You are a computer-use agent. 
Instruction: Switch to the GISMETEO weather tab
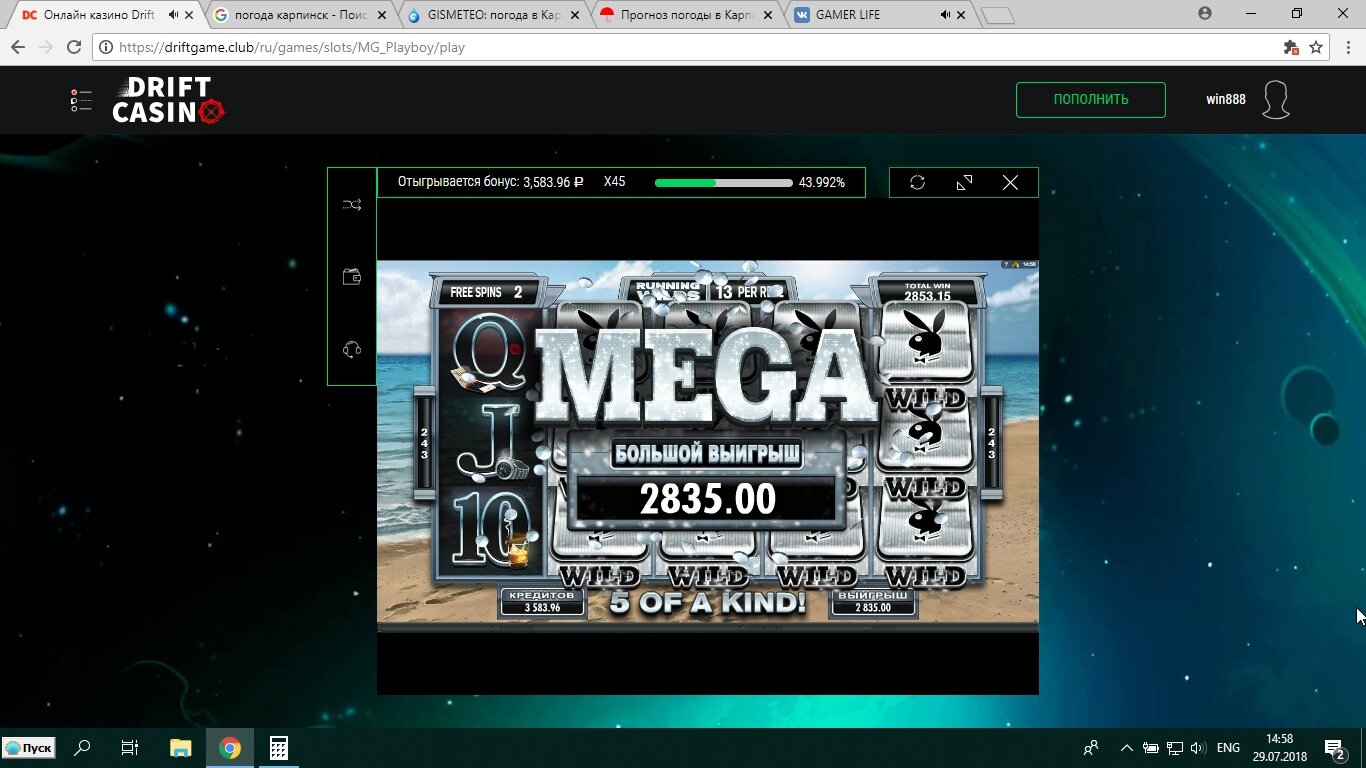[490, 15]
